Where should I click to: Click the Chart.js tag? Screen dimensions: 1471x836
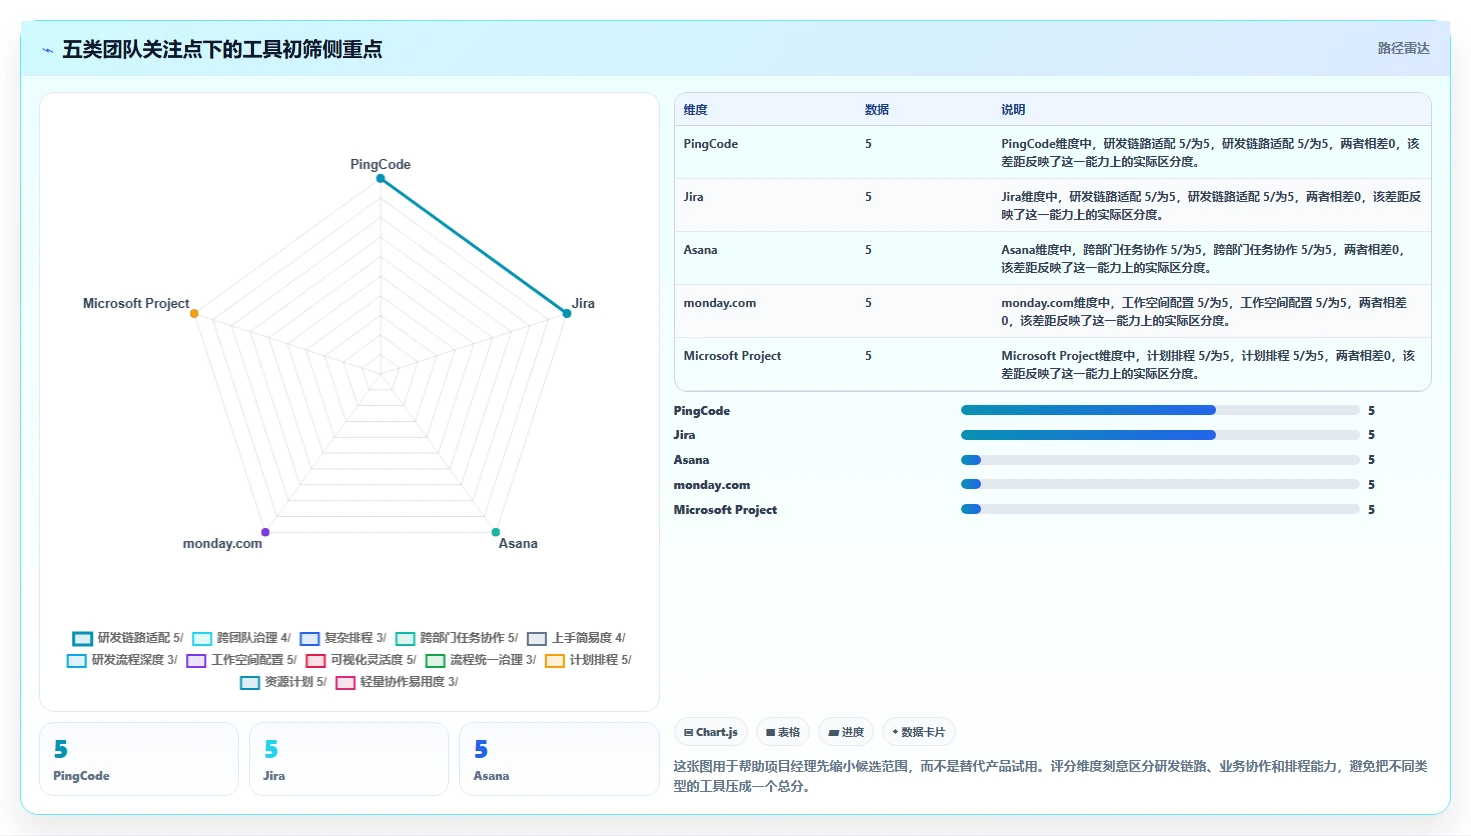tap(711, 732)
